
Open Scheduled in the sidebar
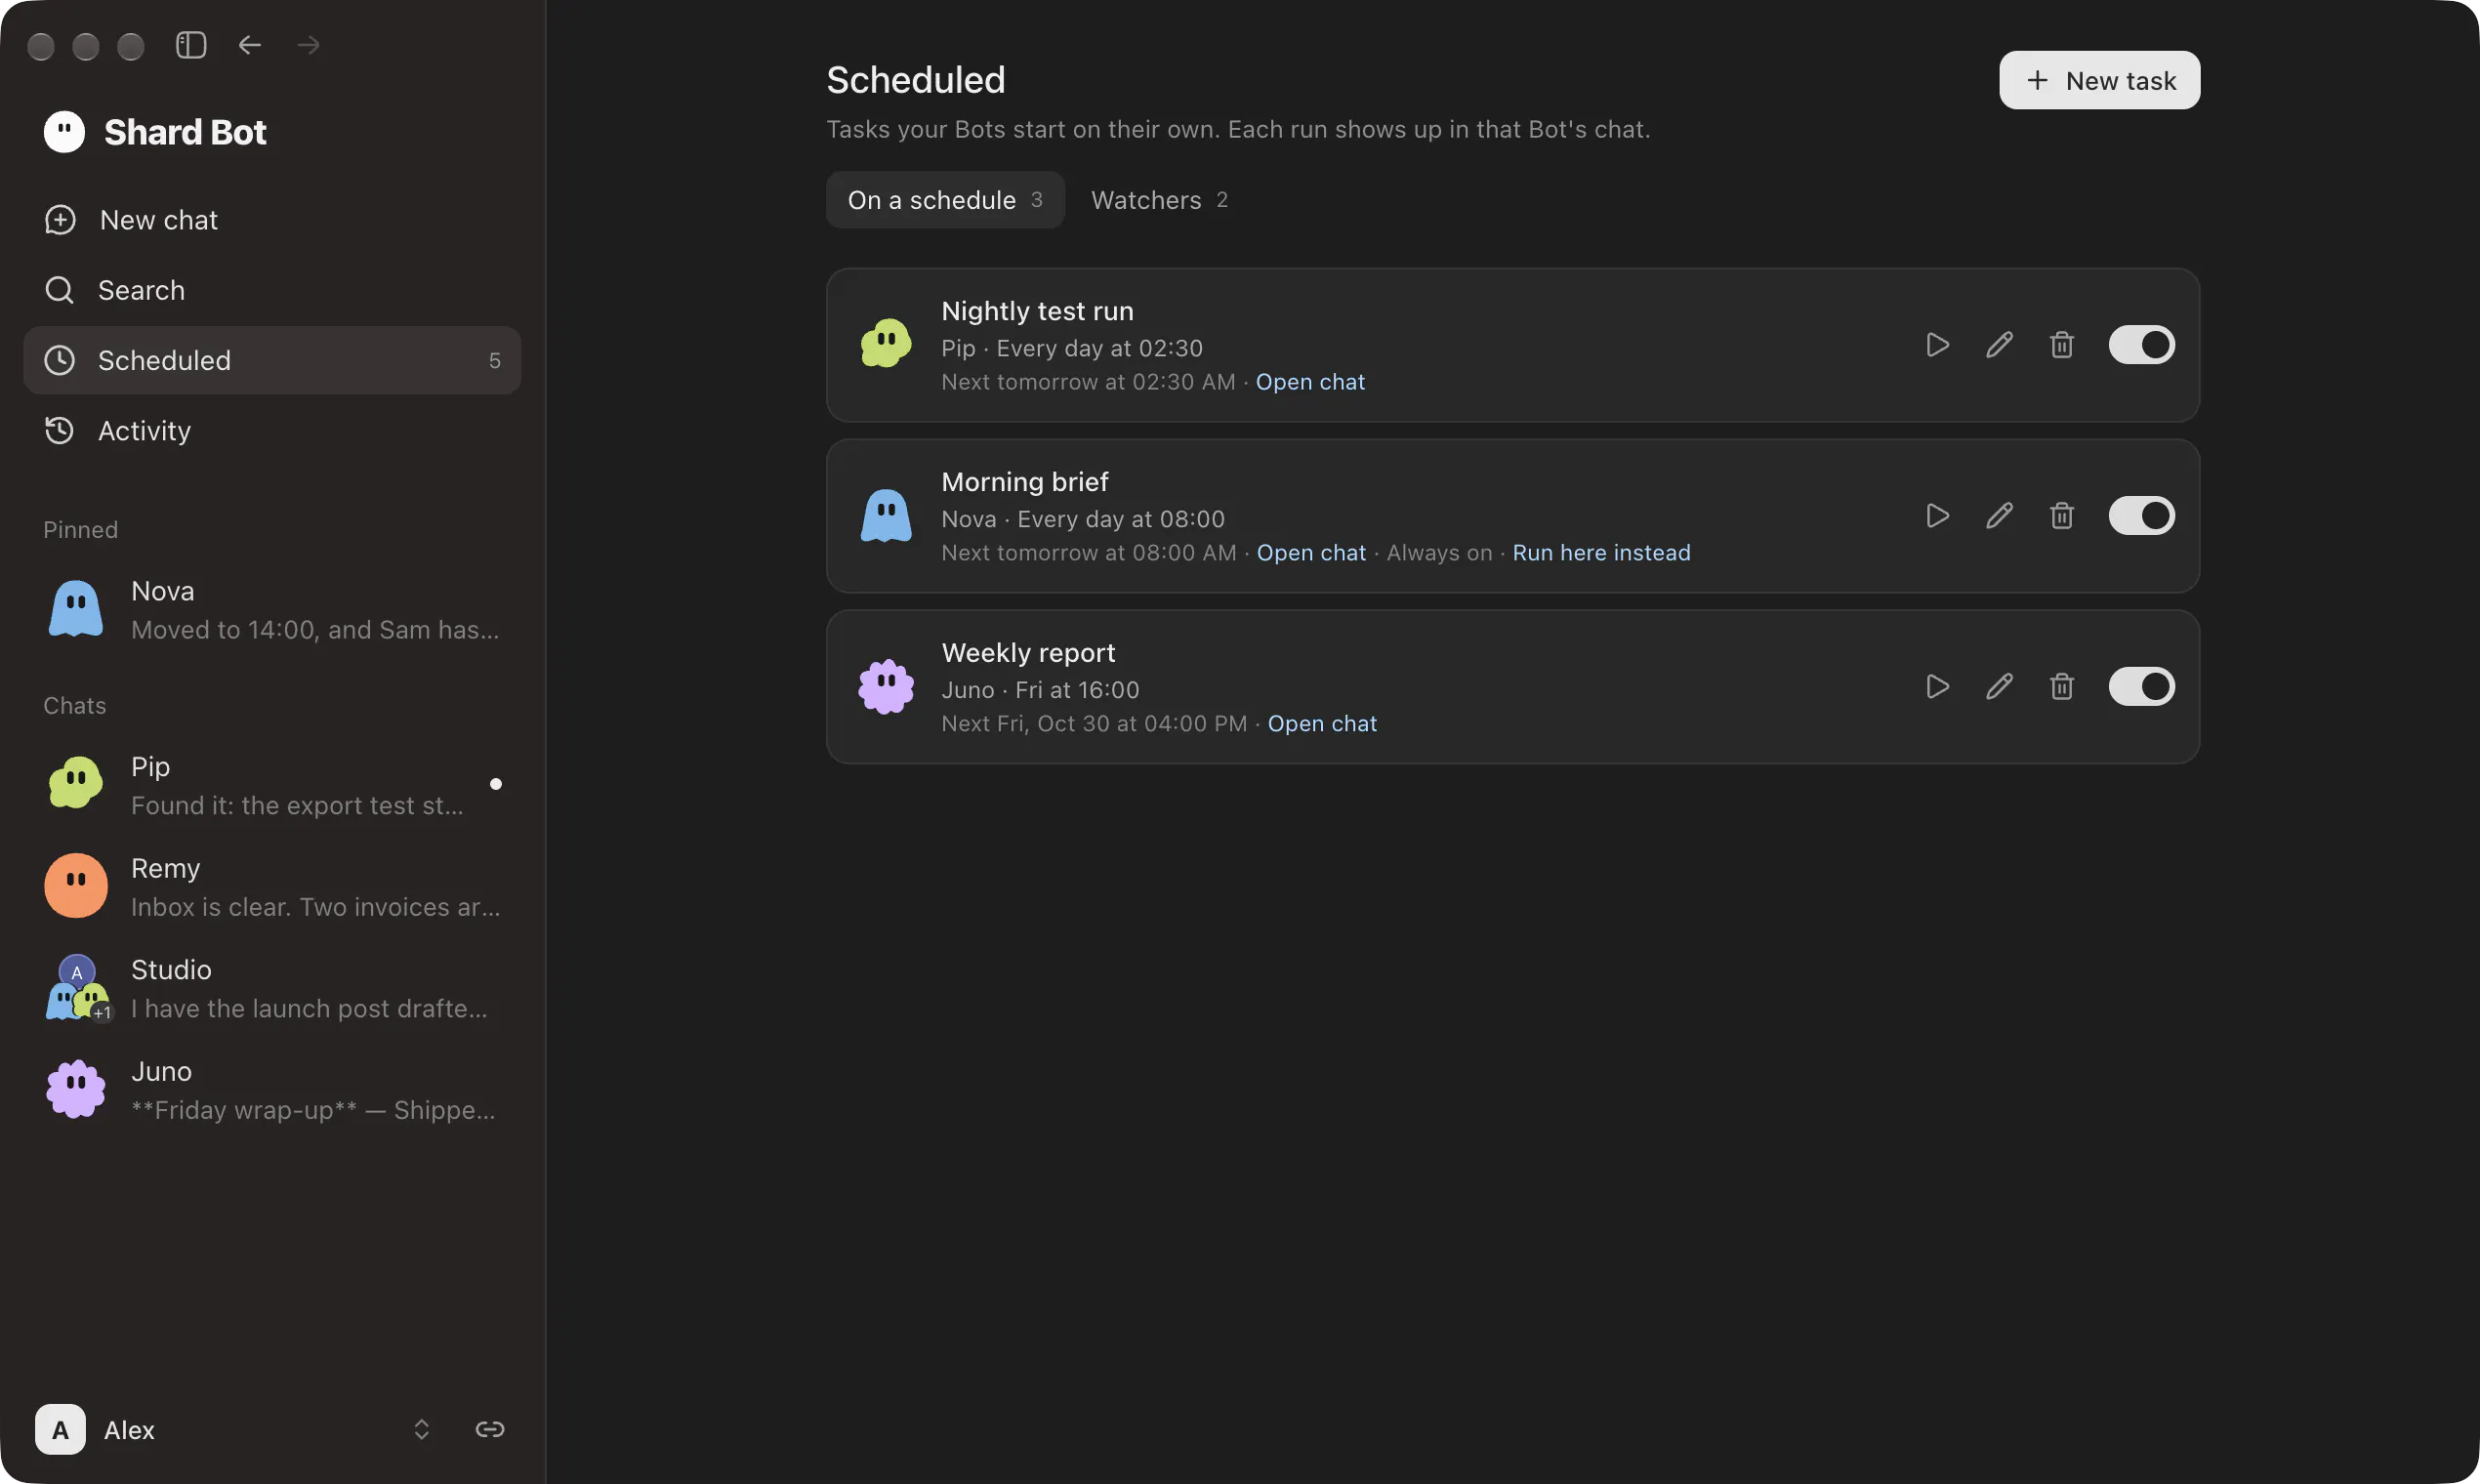point(272,360)
